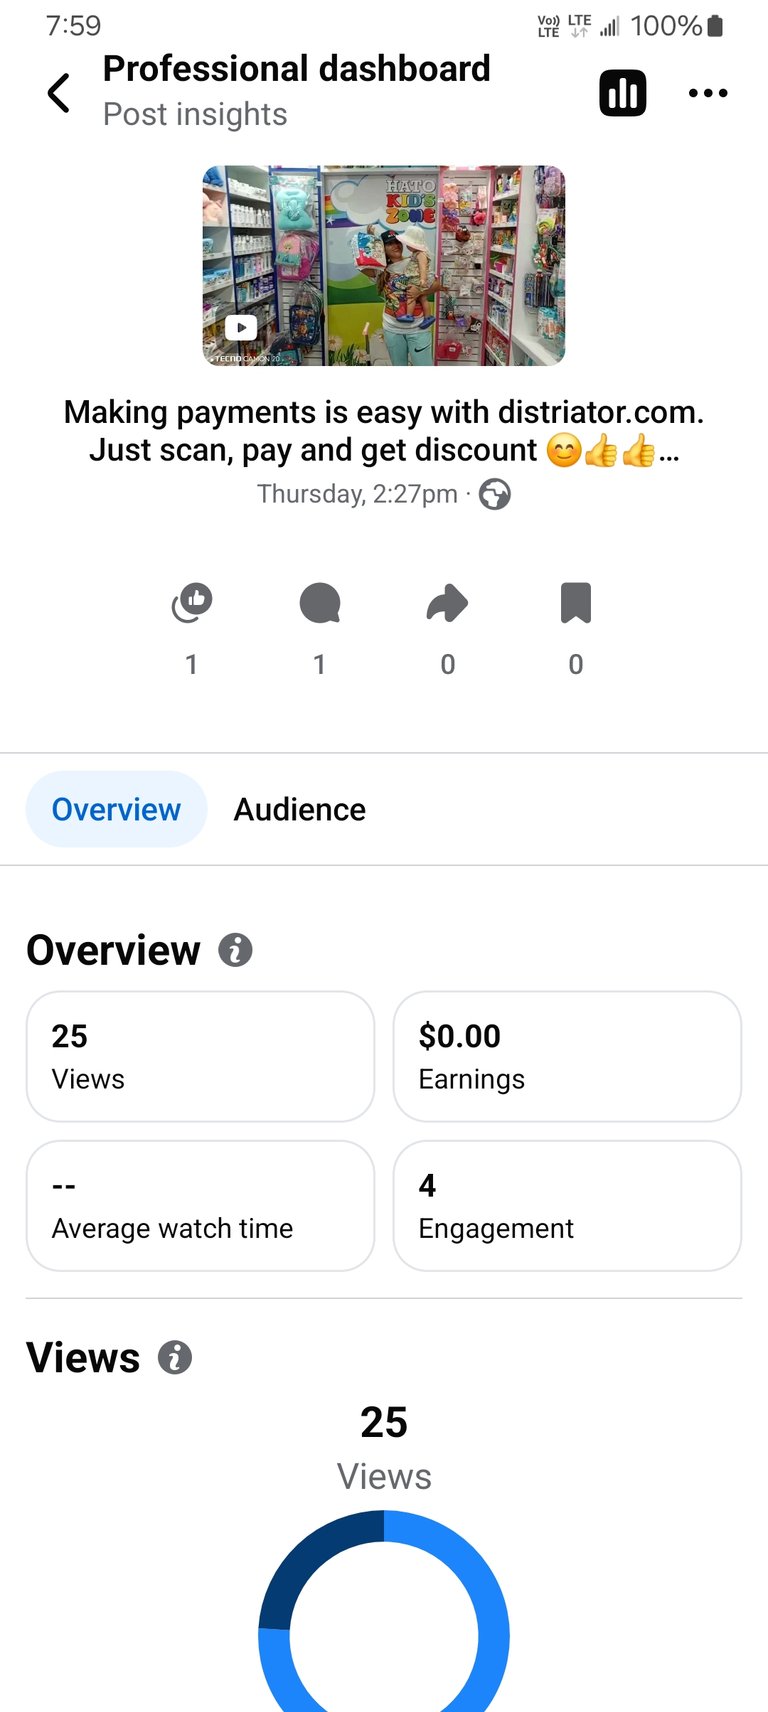Image resolution: width=768 pixels, height=1712 pixels.
Task: Tap the reactions thumbs-up icon
Action: 192,603
